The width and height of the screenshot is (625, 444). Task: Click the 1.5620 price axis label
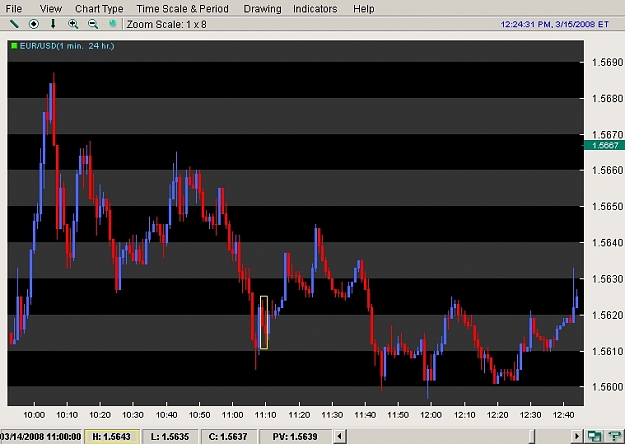(607, 315)
